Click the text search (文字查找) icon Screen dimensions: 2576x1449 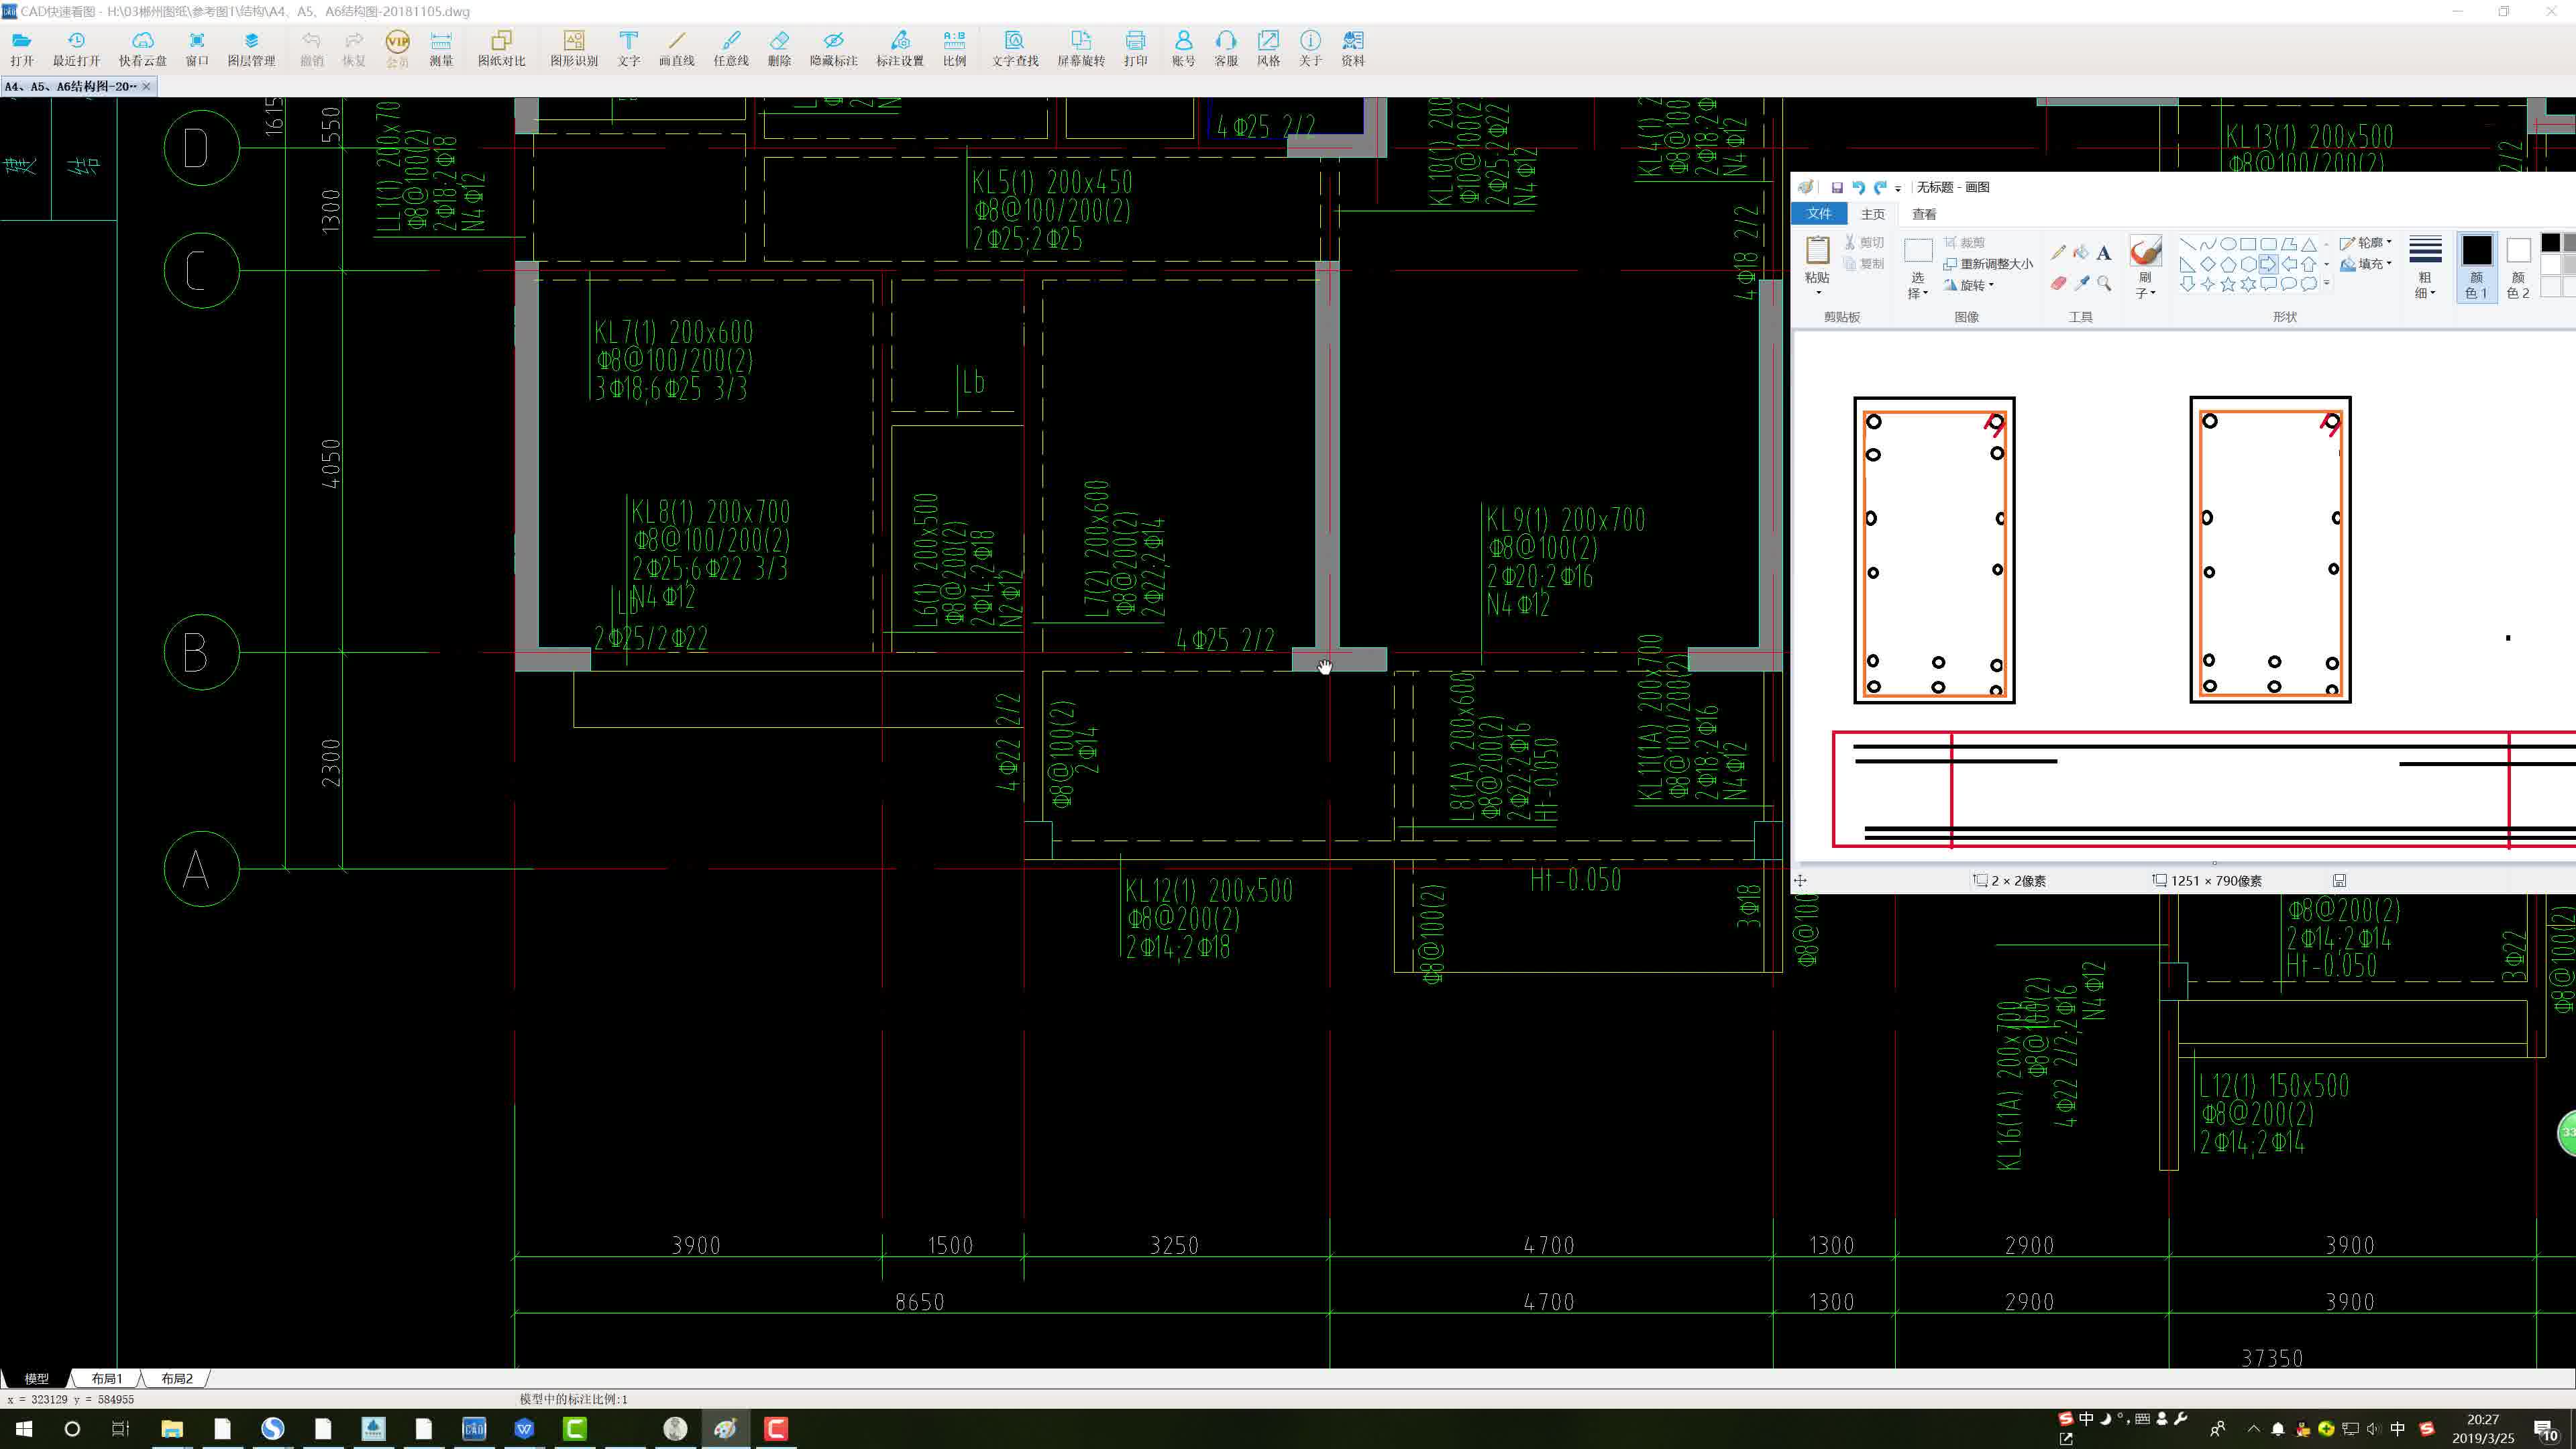(1014, 47)
